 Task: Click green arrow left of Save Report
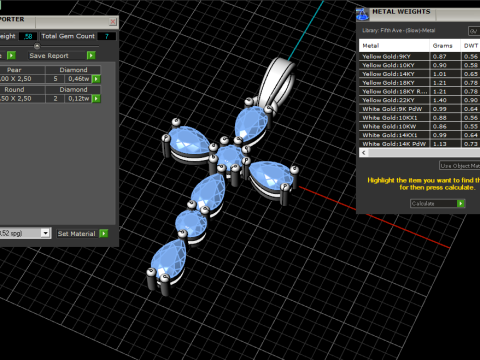pyautogui.click(x=11, y=55)
